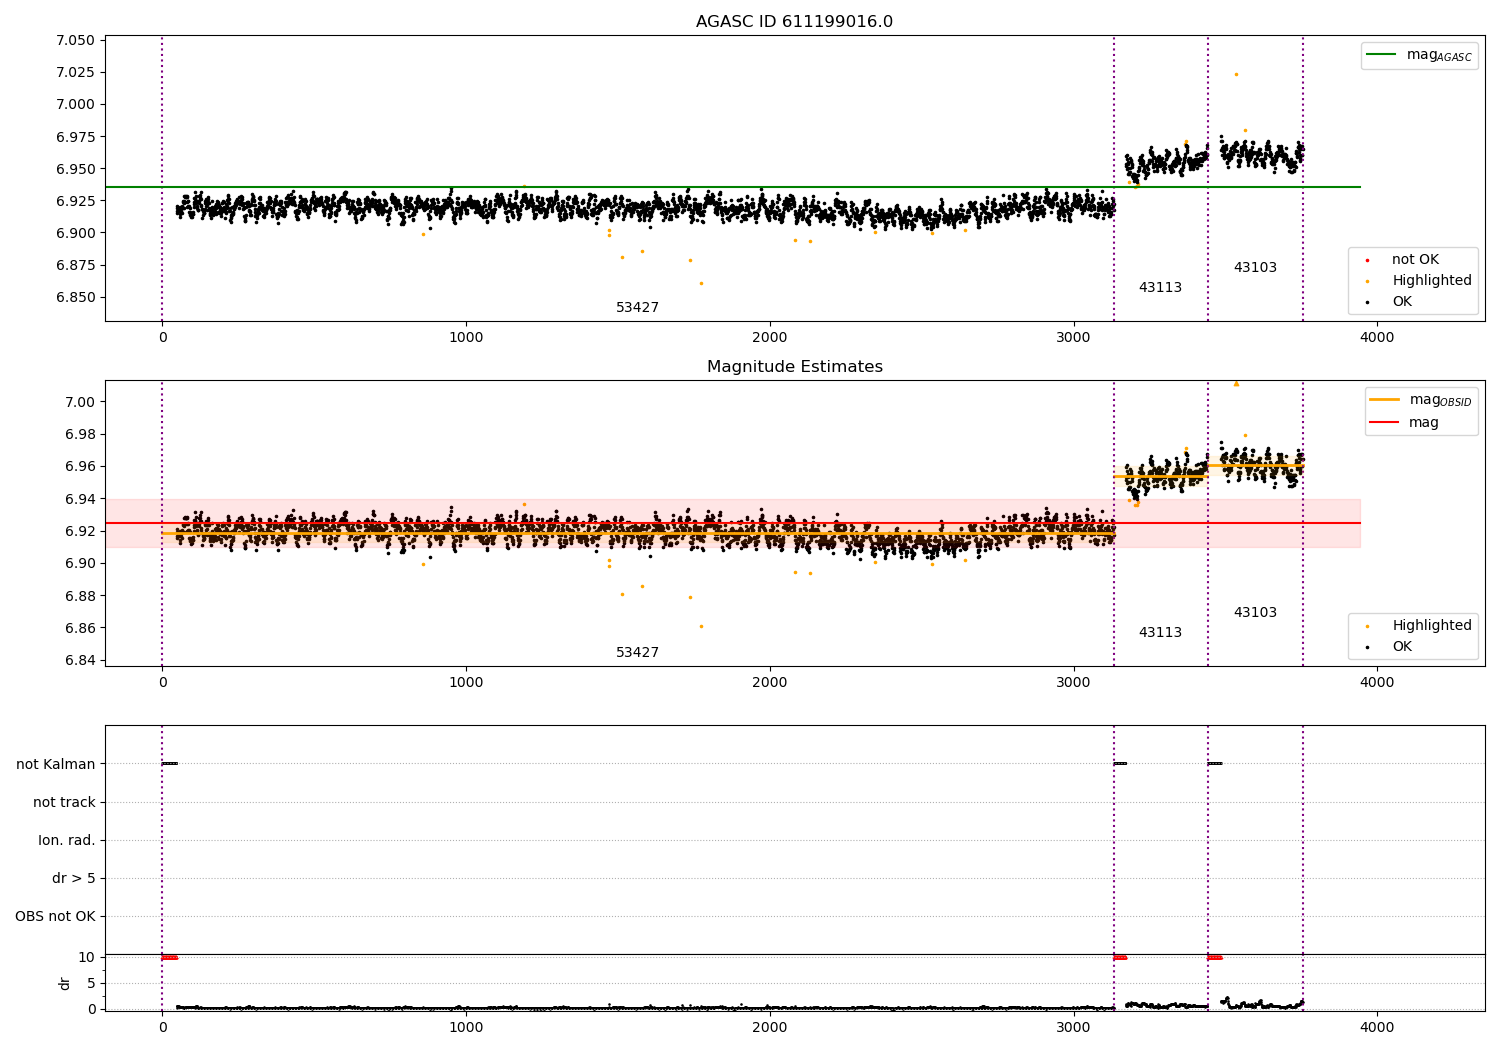Pick label 43103 in Magnitude Estimates plot

click(1255, 613)
